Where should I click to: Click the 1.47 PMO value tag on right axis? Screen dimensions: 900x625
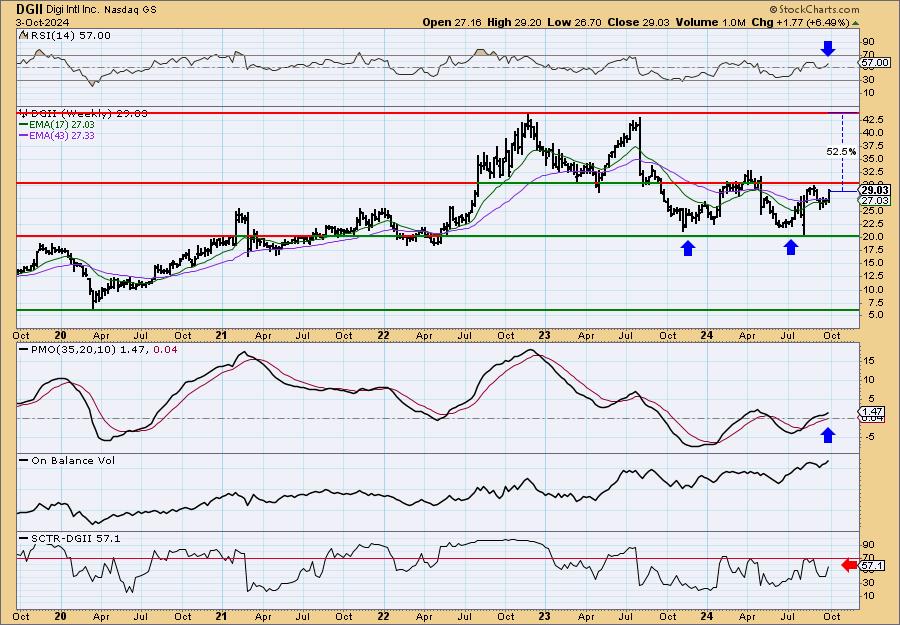[874, 412]
